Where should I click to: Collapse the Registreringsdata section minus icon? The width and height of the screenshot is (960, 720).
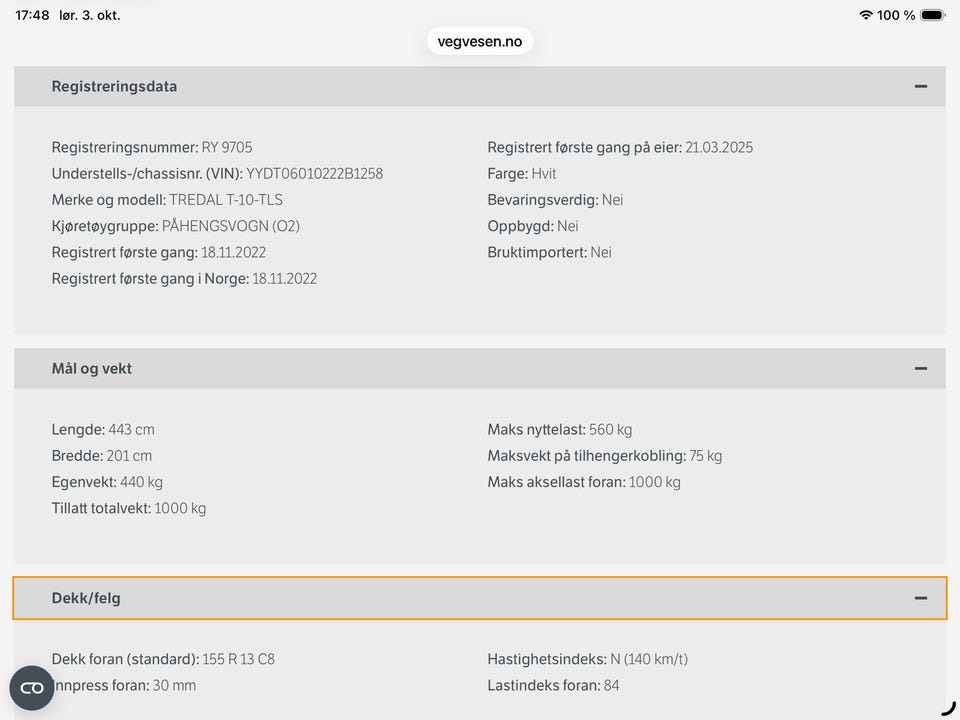coord(920,86)
